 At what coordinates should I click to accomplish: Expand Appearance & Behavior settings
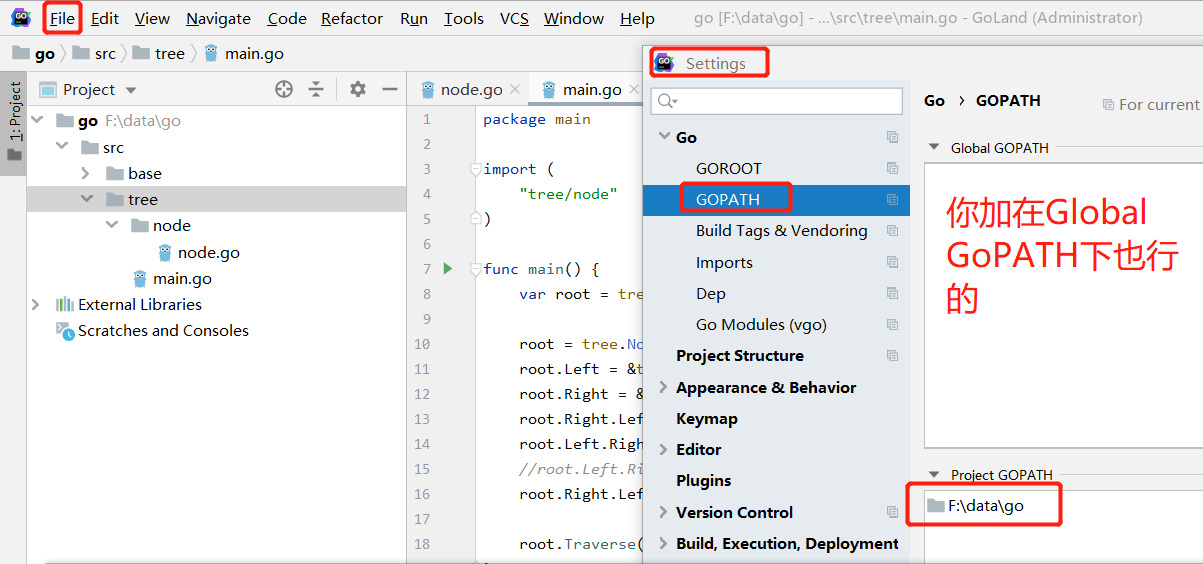(x=664, y=387)
